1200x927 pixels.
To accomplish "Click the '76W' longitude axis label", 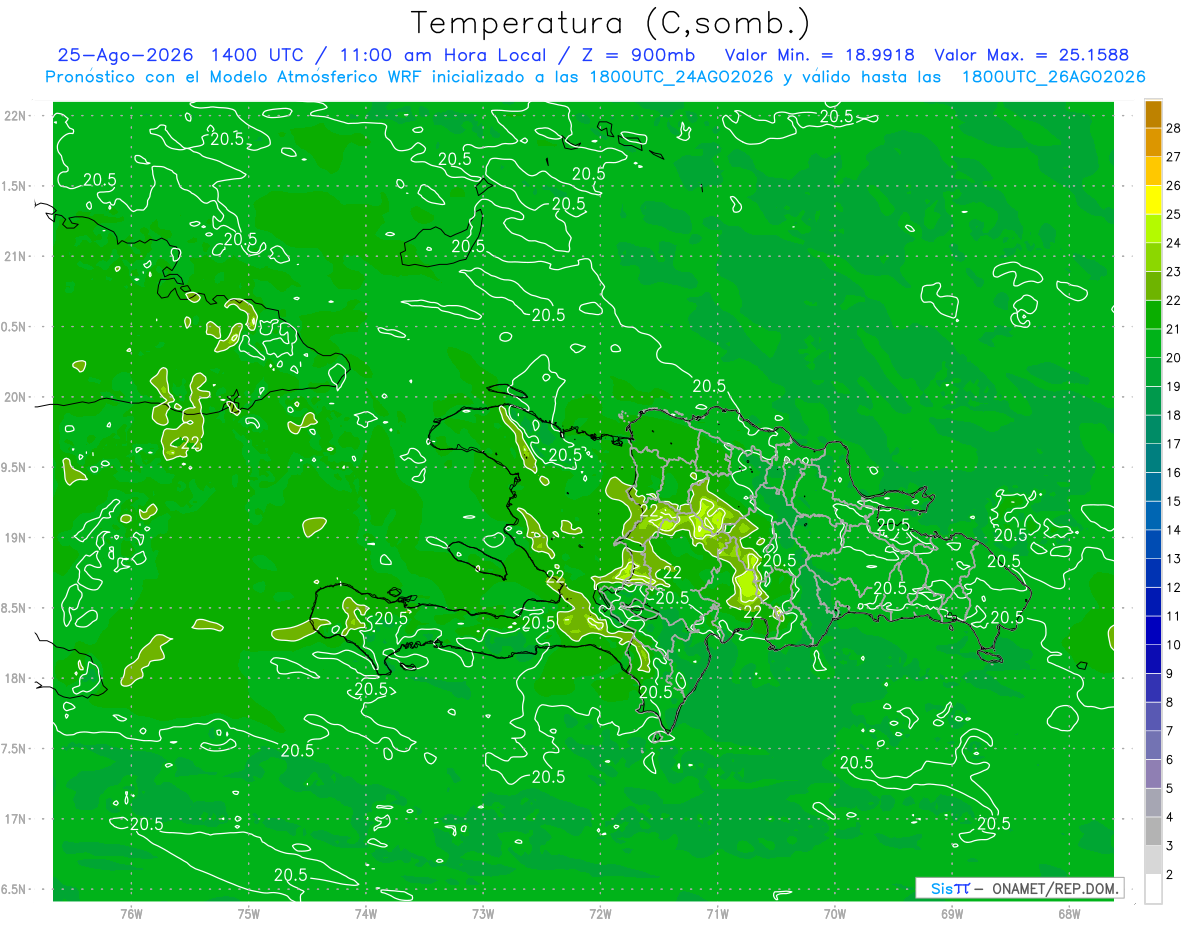I will point(131,913).
